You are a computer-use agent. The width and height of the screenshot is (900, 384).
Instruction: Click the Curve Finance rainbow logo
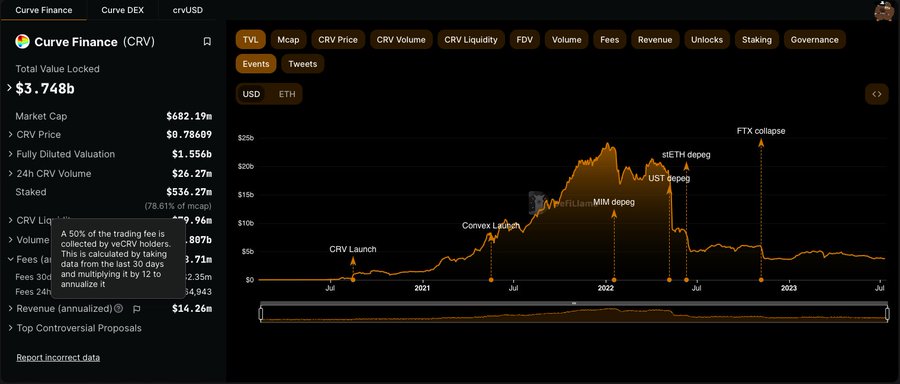click(22, 41)
